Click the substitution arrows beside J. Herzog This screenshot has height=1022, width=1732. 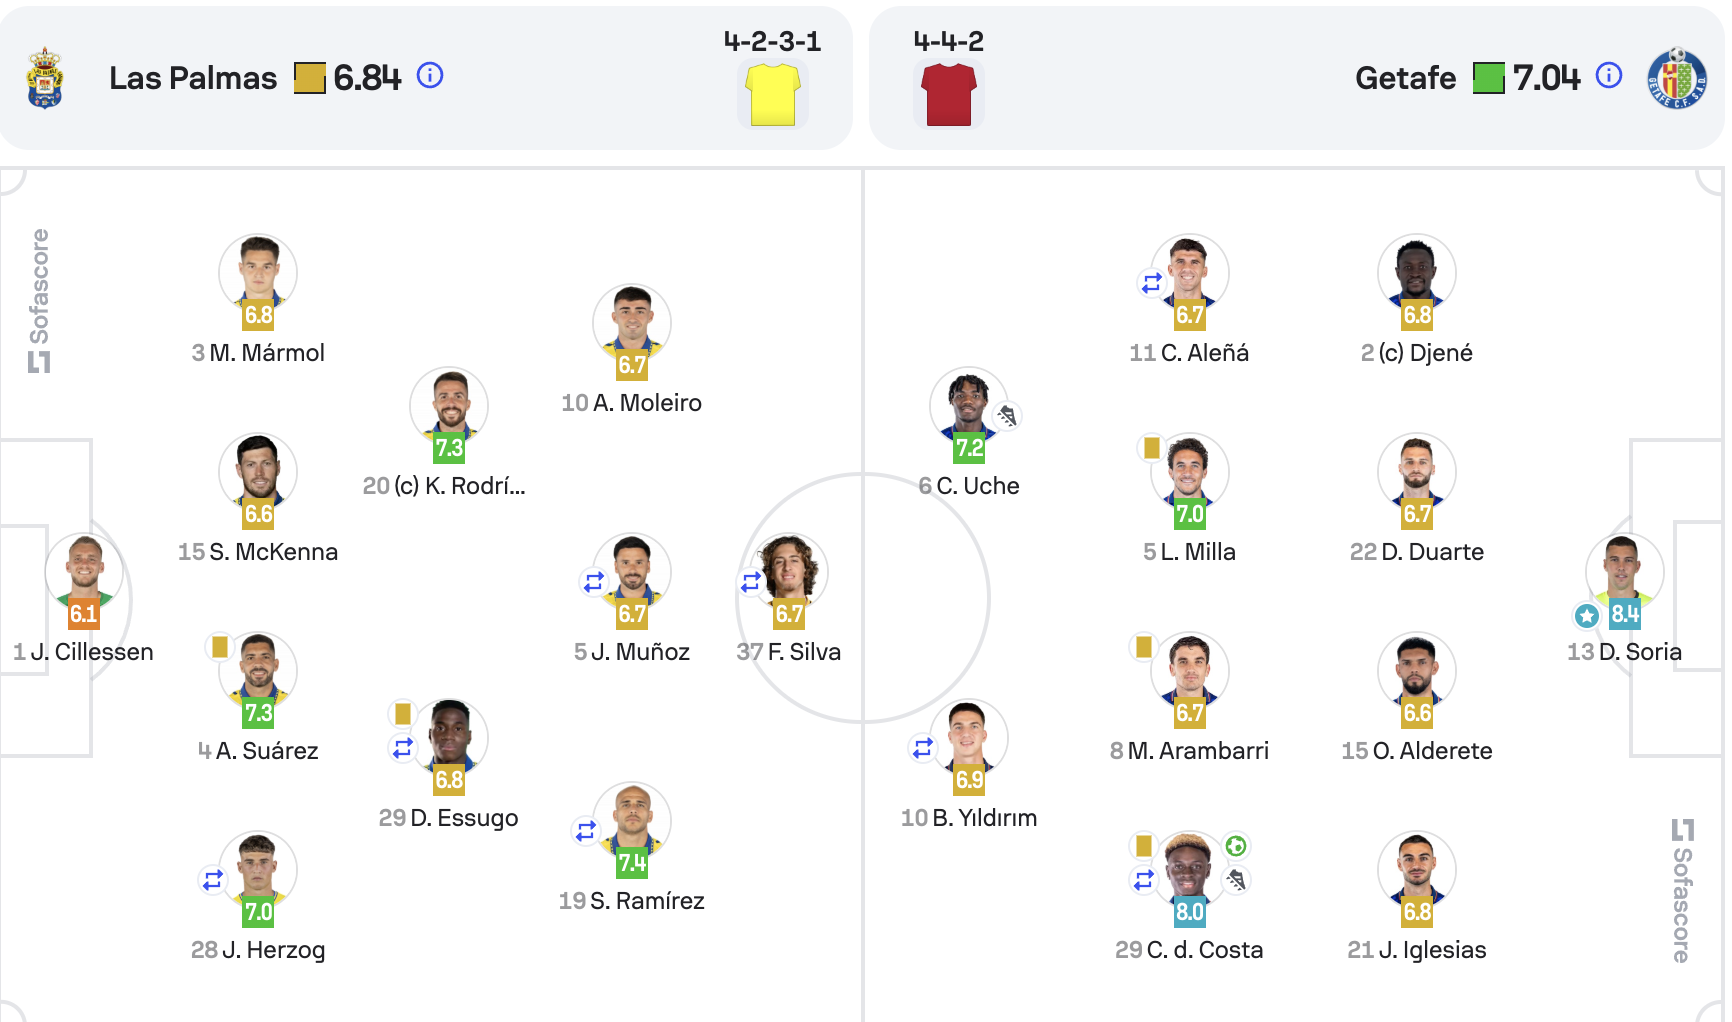213,880
